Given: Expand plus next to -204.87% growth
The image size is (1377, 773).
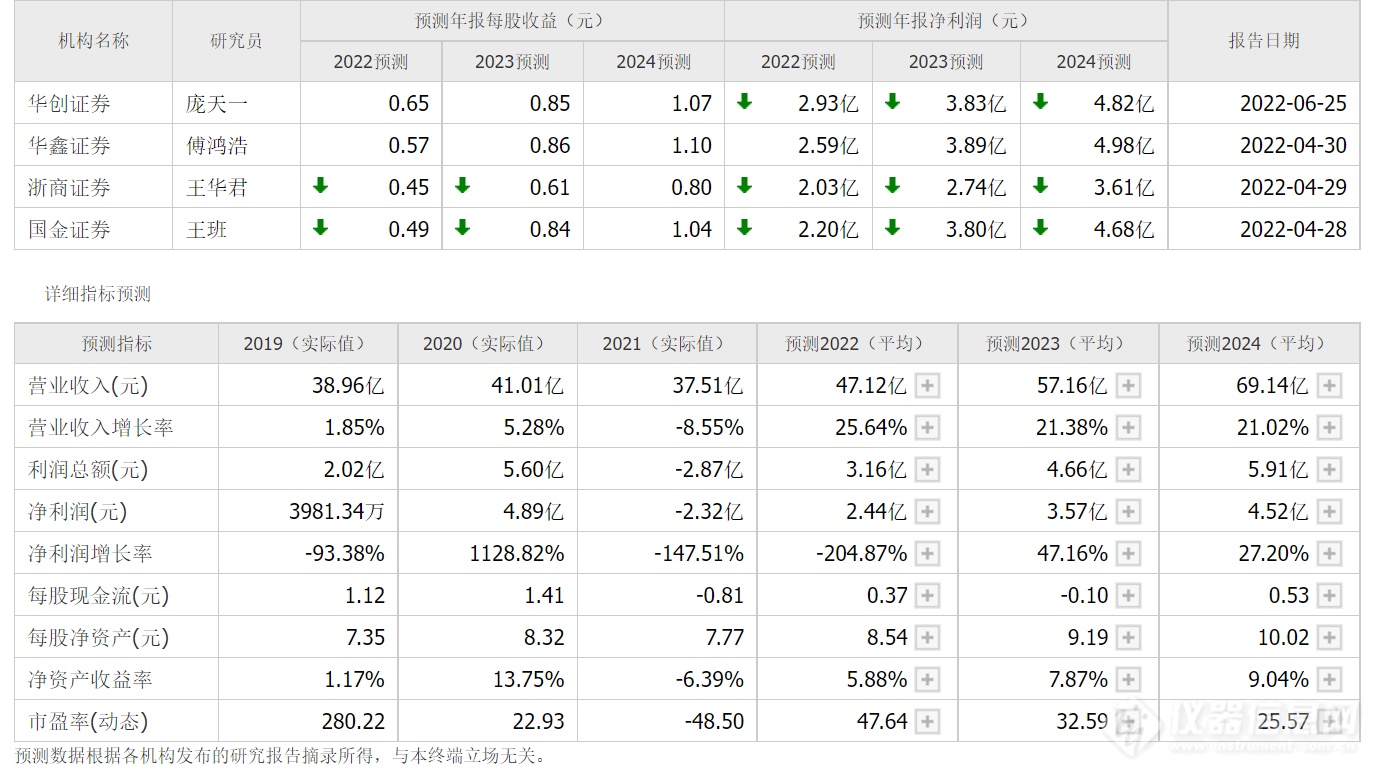Looking at the screenshot, I should coord(928,554).
